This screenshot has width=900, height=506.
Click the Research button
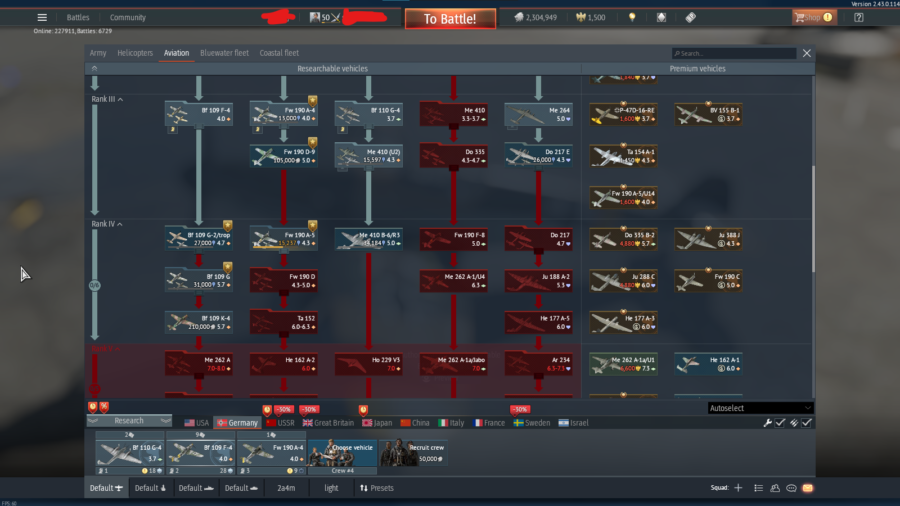[x=129, y=421]
